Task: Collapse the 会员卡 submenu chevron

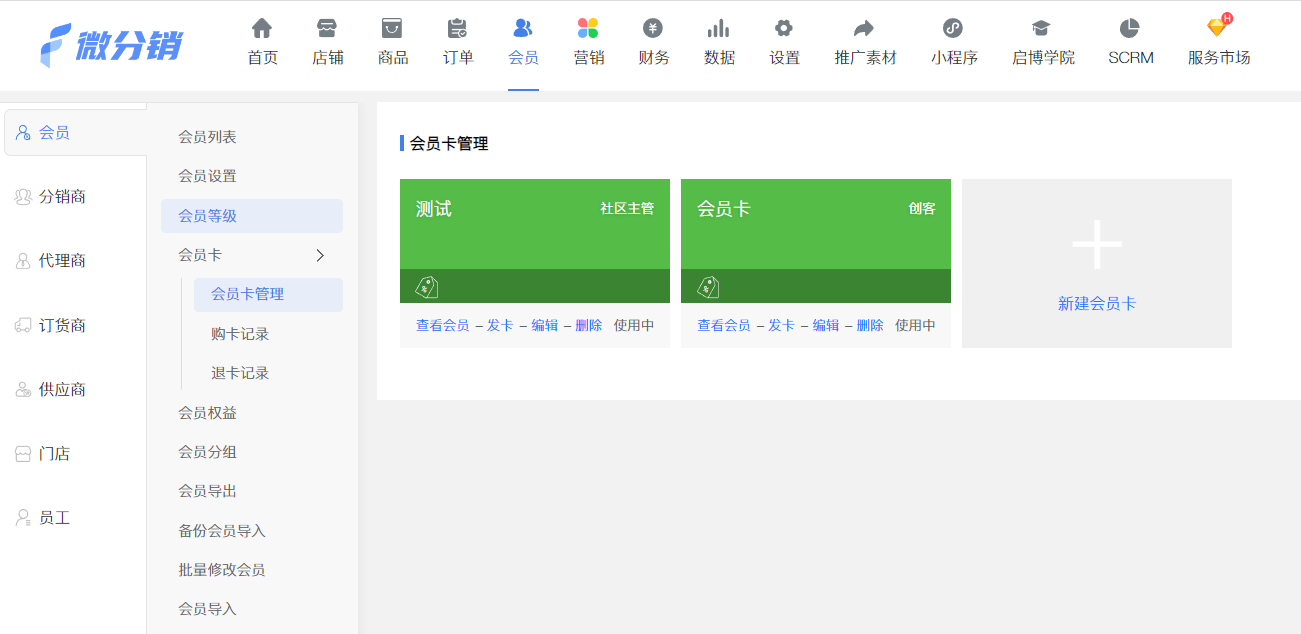Action: (x=320, y=255)
